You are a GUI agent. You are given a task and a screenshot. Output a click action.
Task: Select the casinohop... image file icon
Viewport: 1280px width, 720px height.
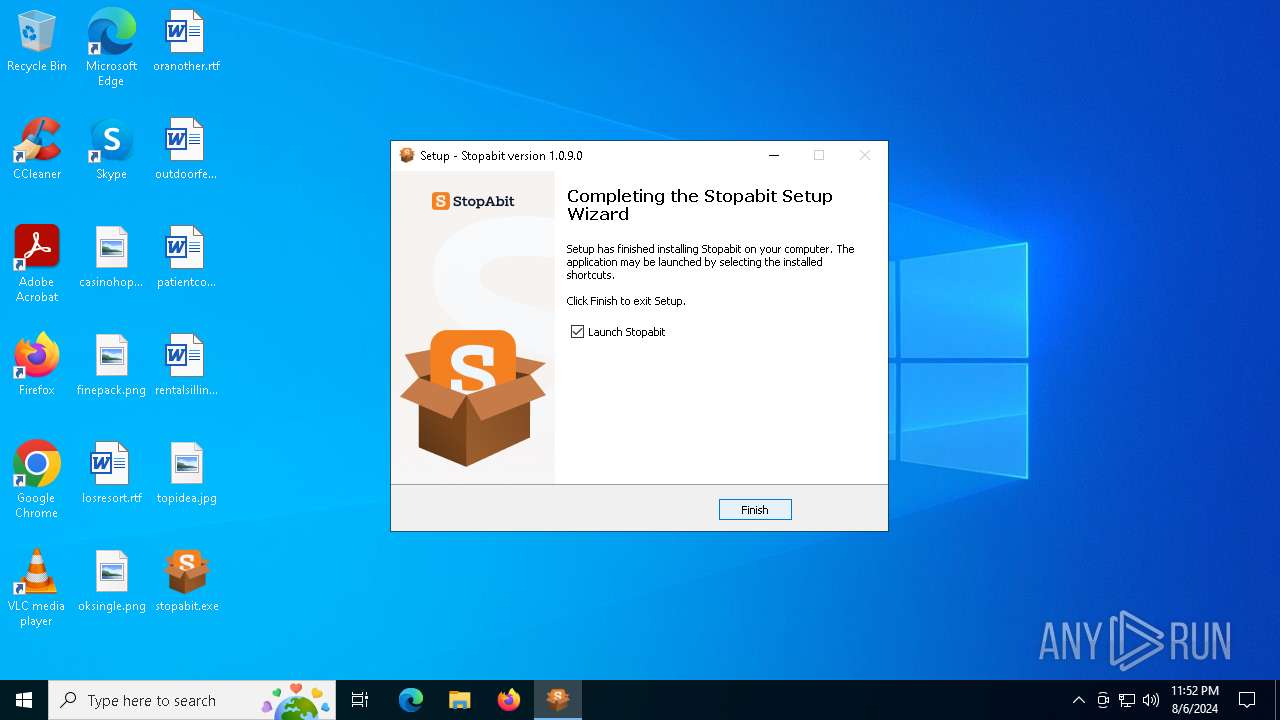click(111, 257)
